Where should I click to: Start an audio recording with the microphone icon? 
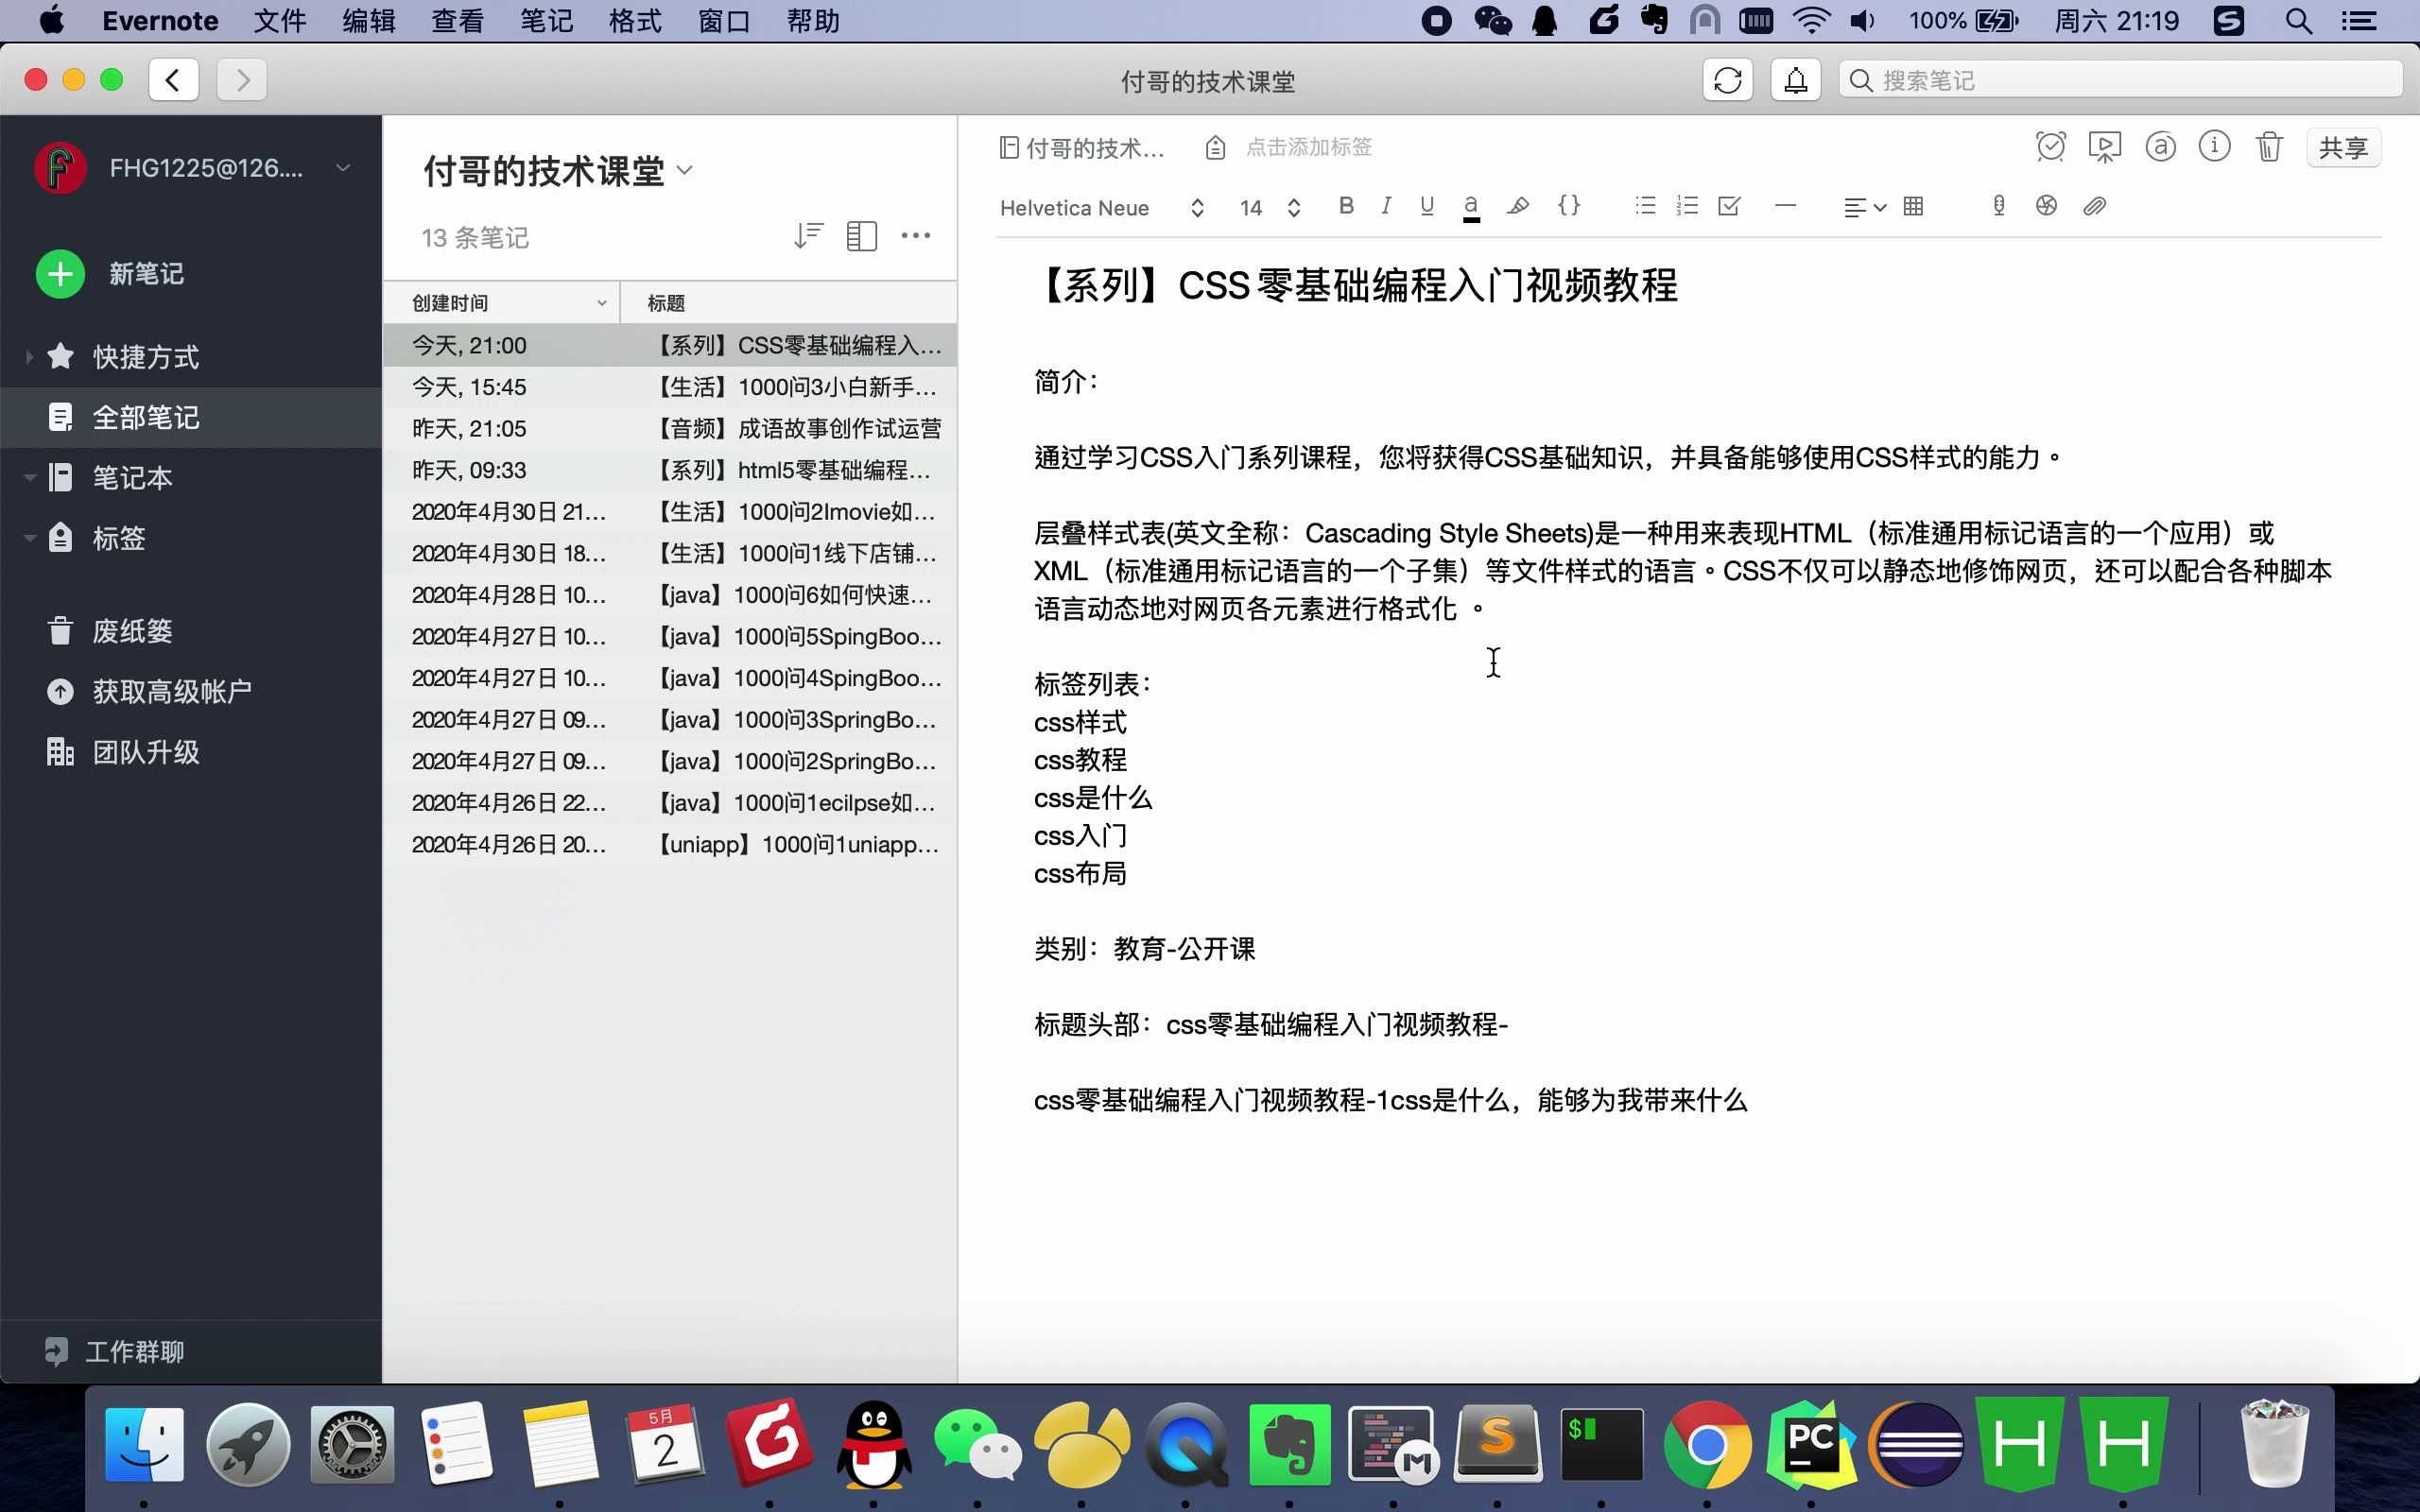tap(1998, 206)
